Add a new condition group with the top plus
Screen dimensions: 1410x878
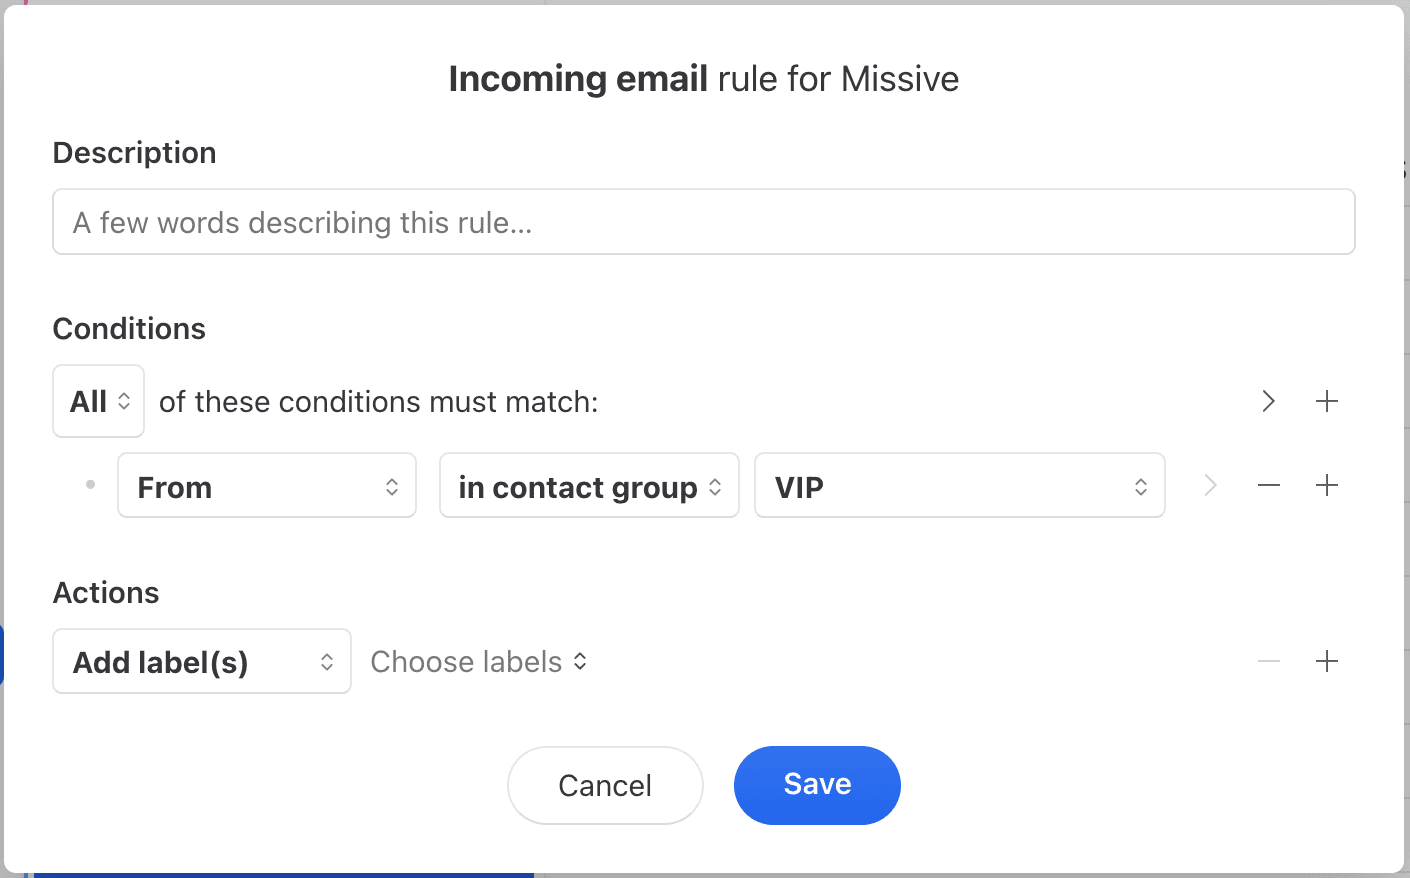1327,401
